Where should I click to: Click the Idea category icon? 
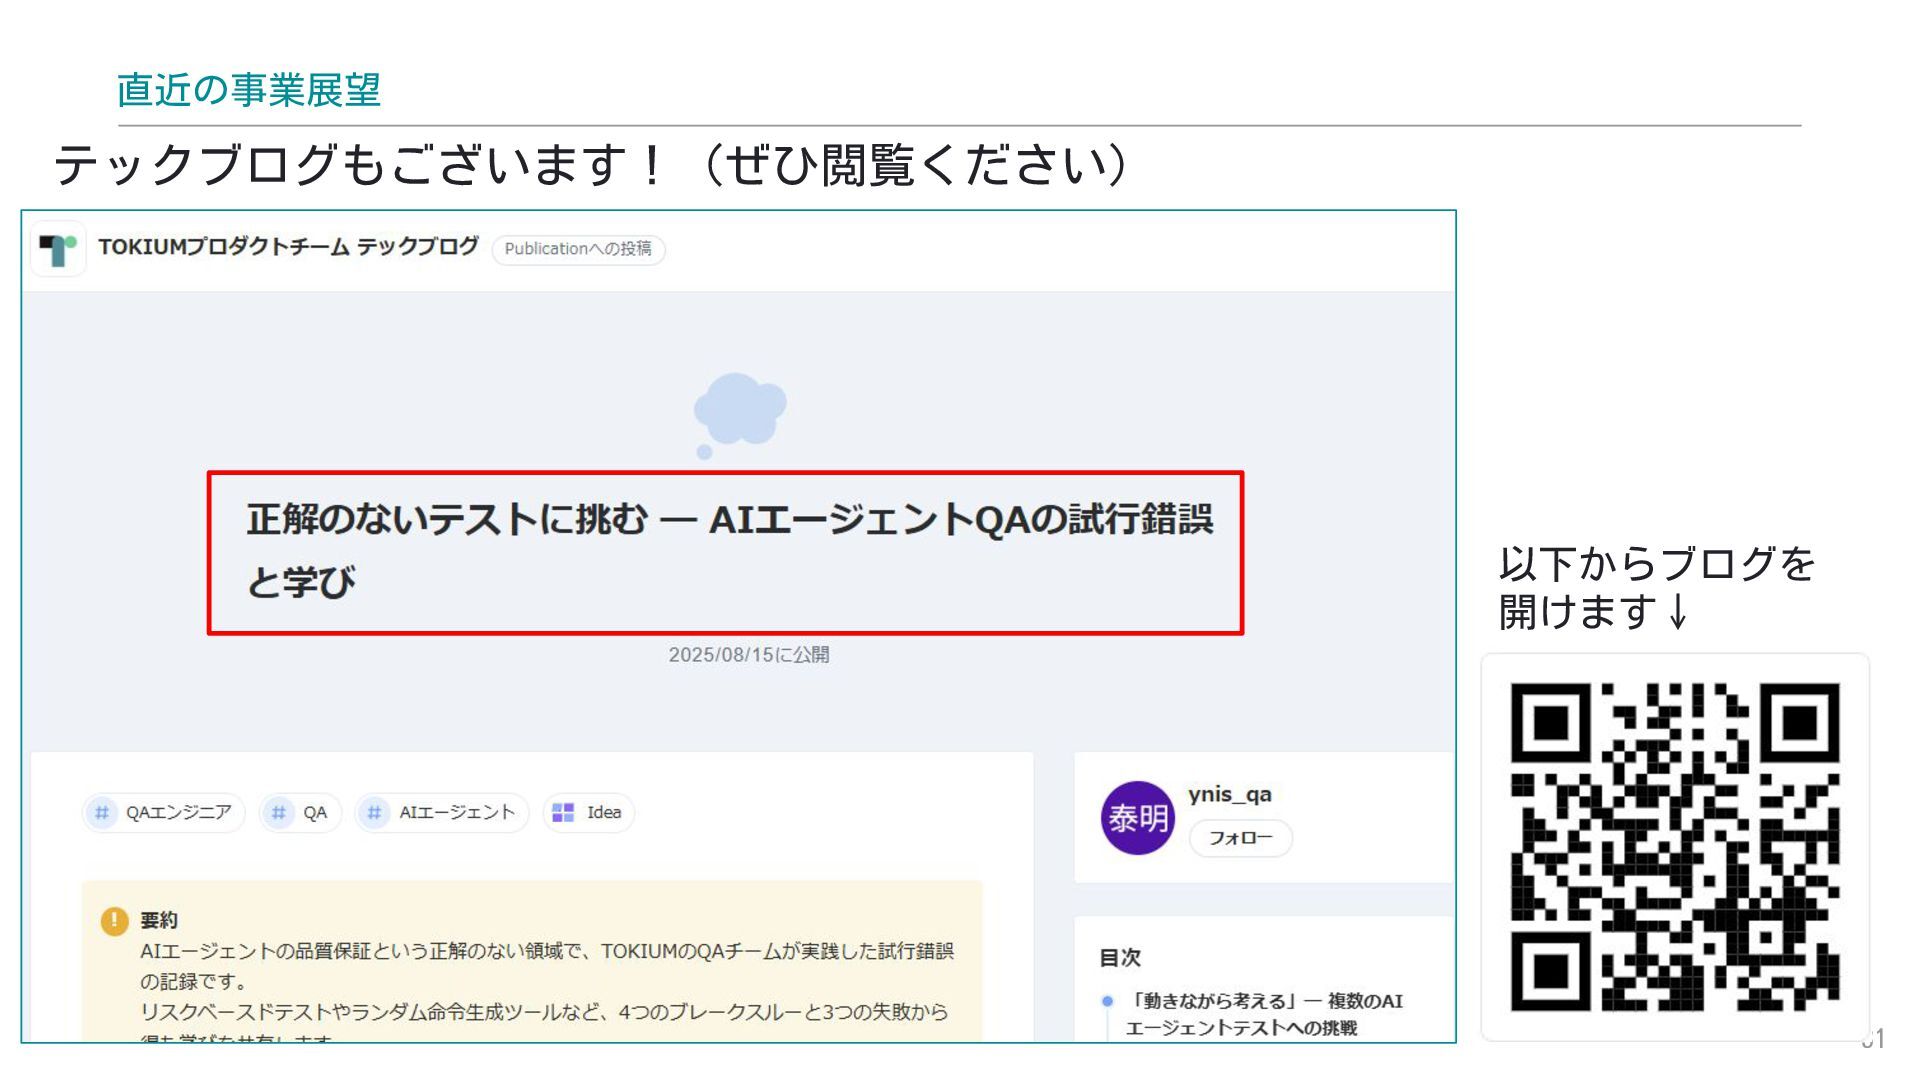tap(563, 813)
